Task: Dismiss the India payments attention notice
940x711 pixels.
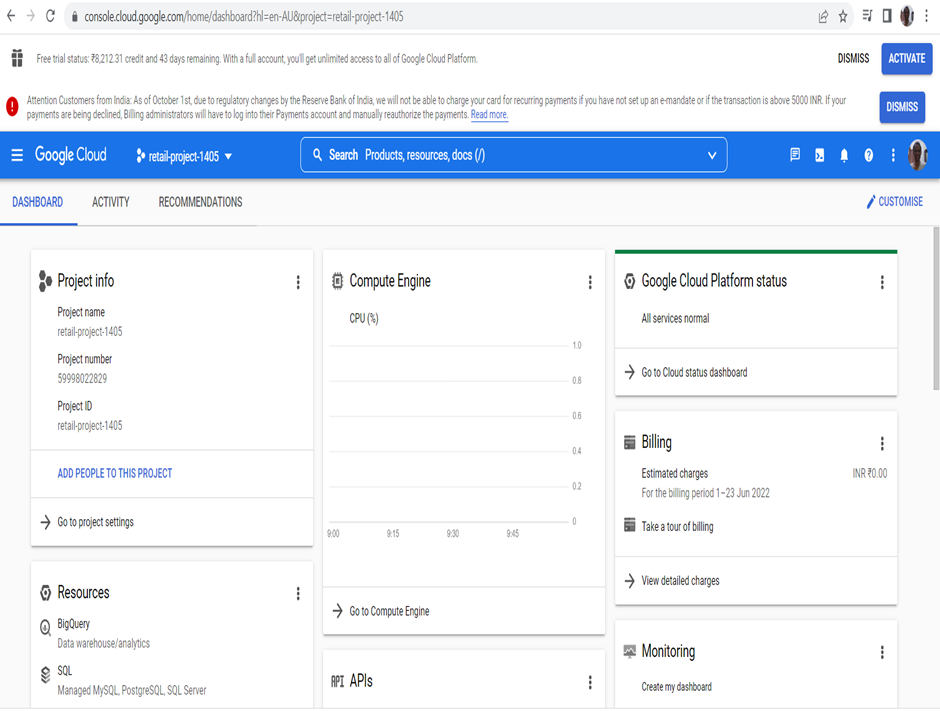Action: coord(902,107)
